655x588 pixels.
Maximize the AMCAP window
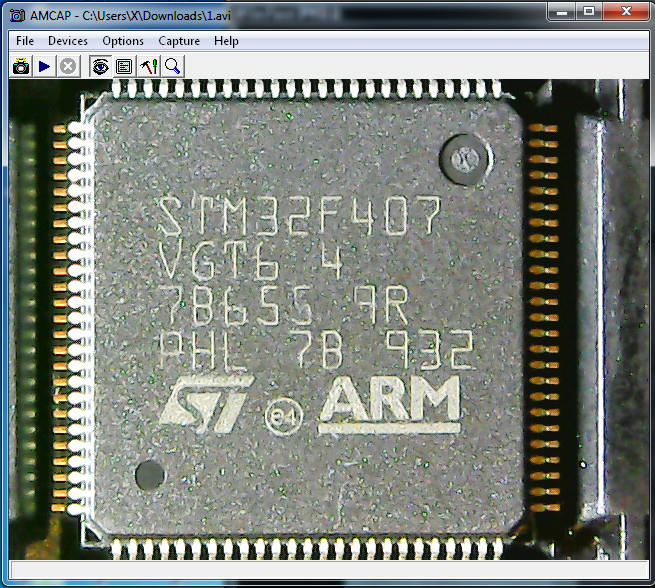point(589,12)
